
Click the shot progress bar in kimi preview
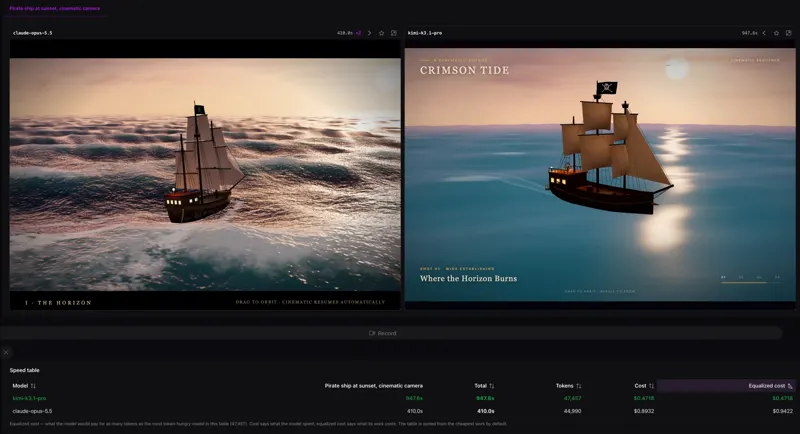coord(750,282)
